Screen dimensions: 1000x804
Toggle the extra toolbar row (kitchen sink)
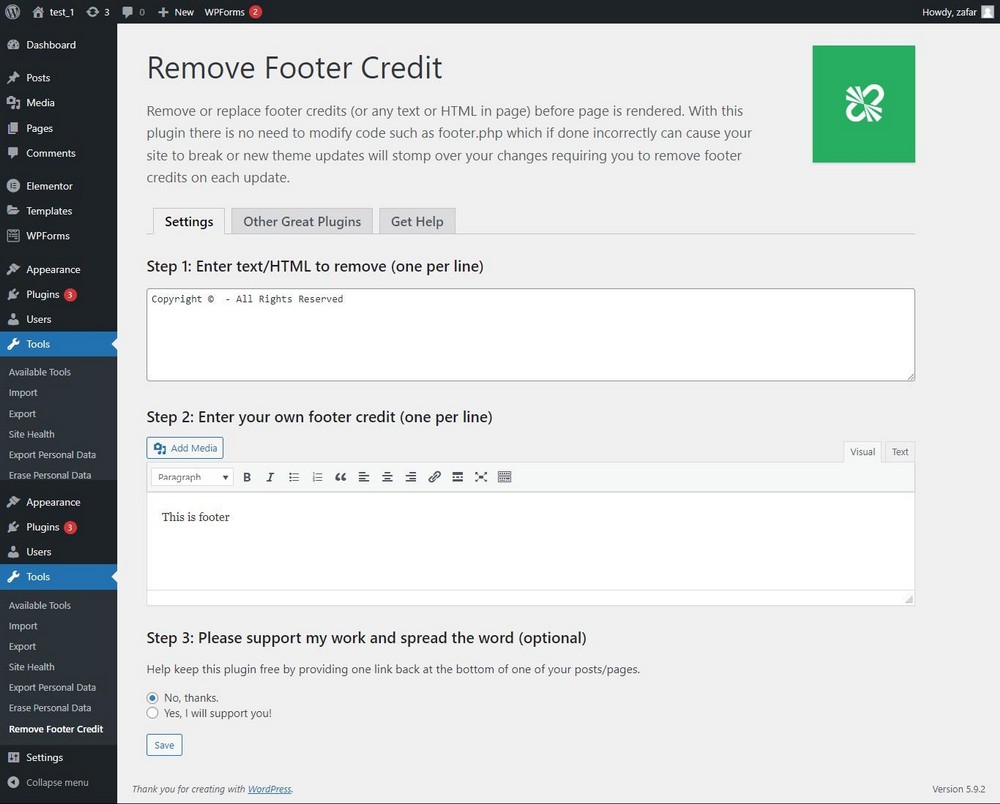pyautogui.click(x=504, y=477)
